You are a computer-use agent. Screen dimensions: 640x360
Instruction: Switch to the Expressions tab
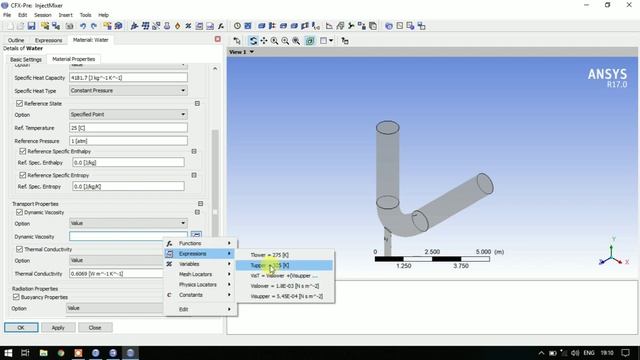48,40
